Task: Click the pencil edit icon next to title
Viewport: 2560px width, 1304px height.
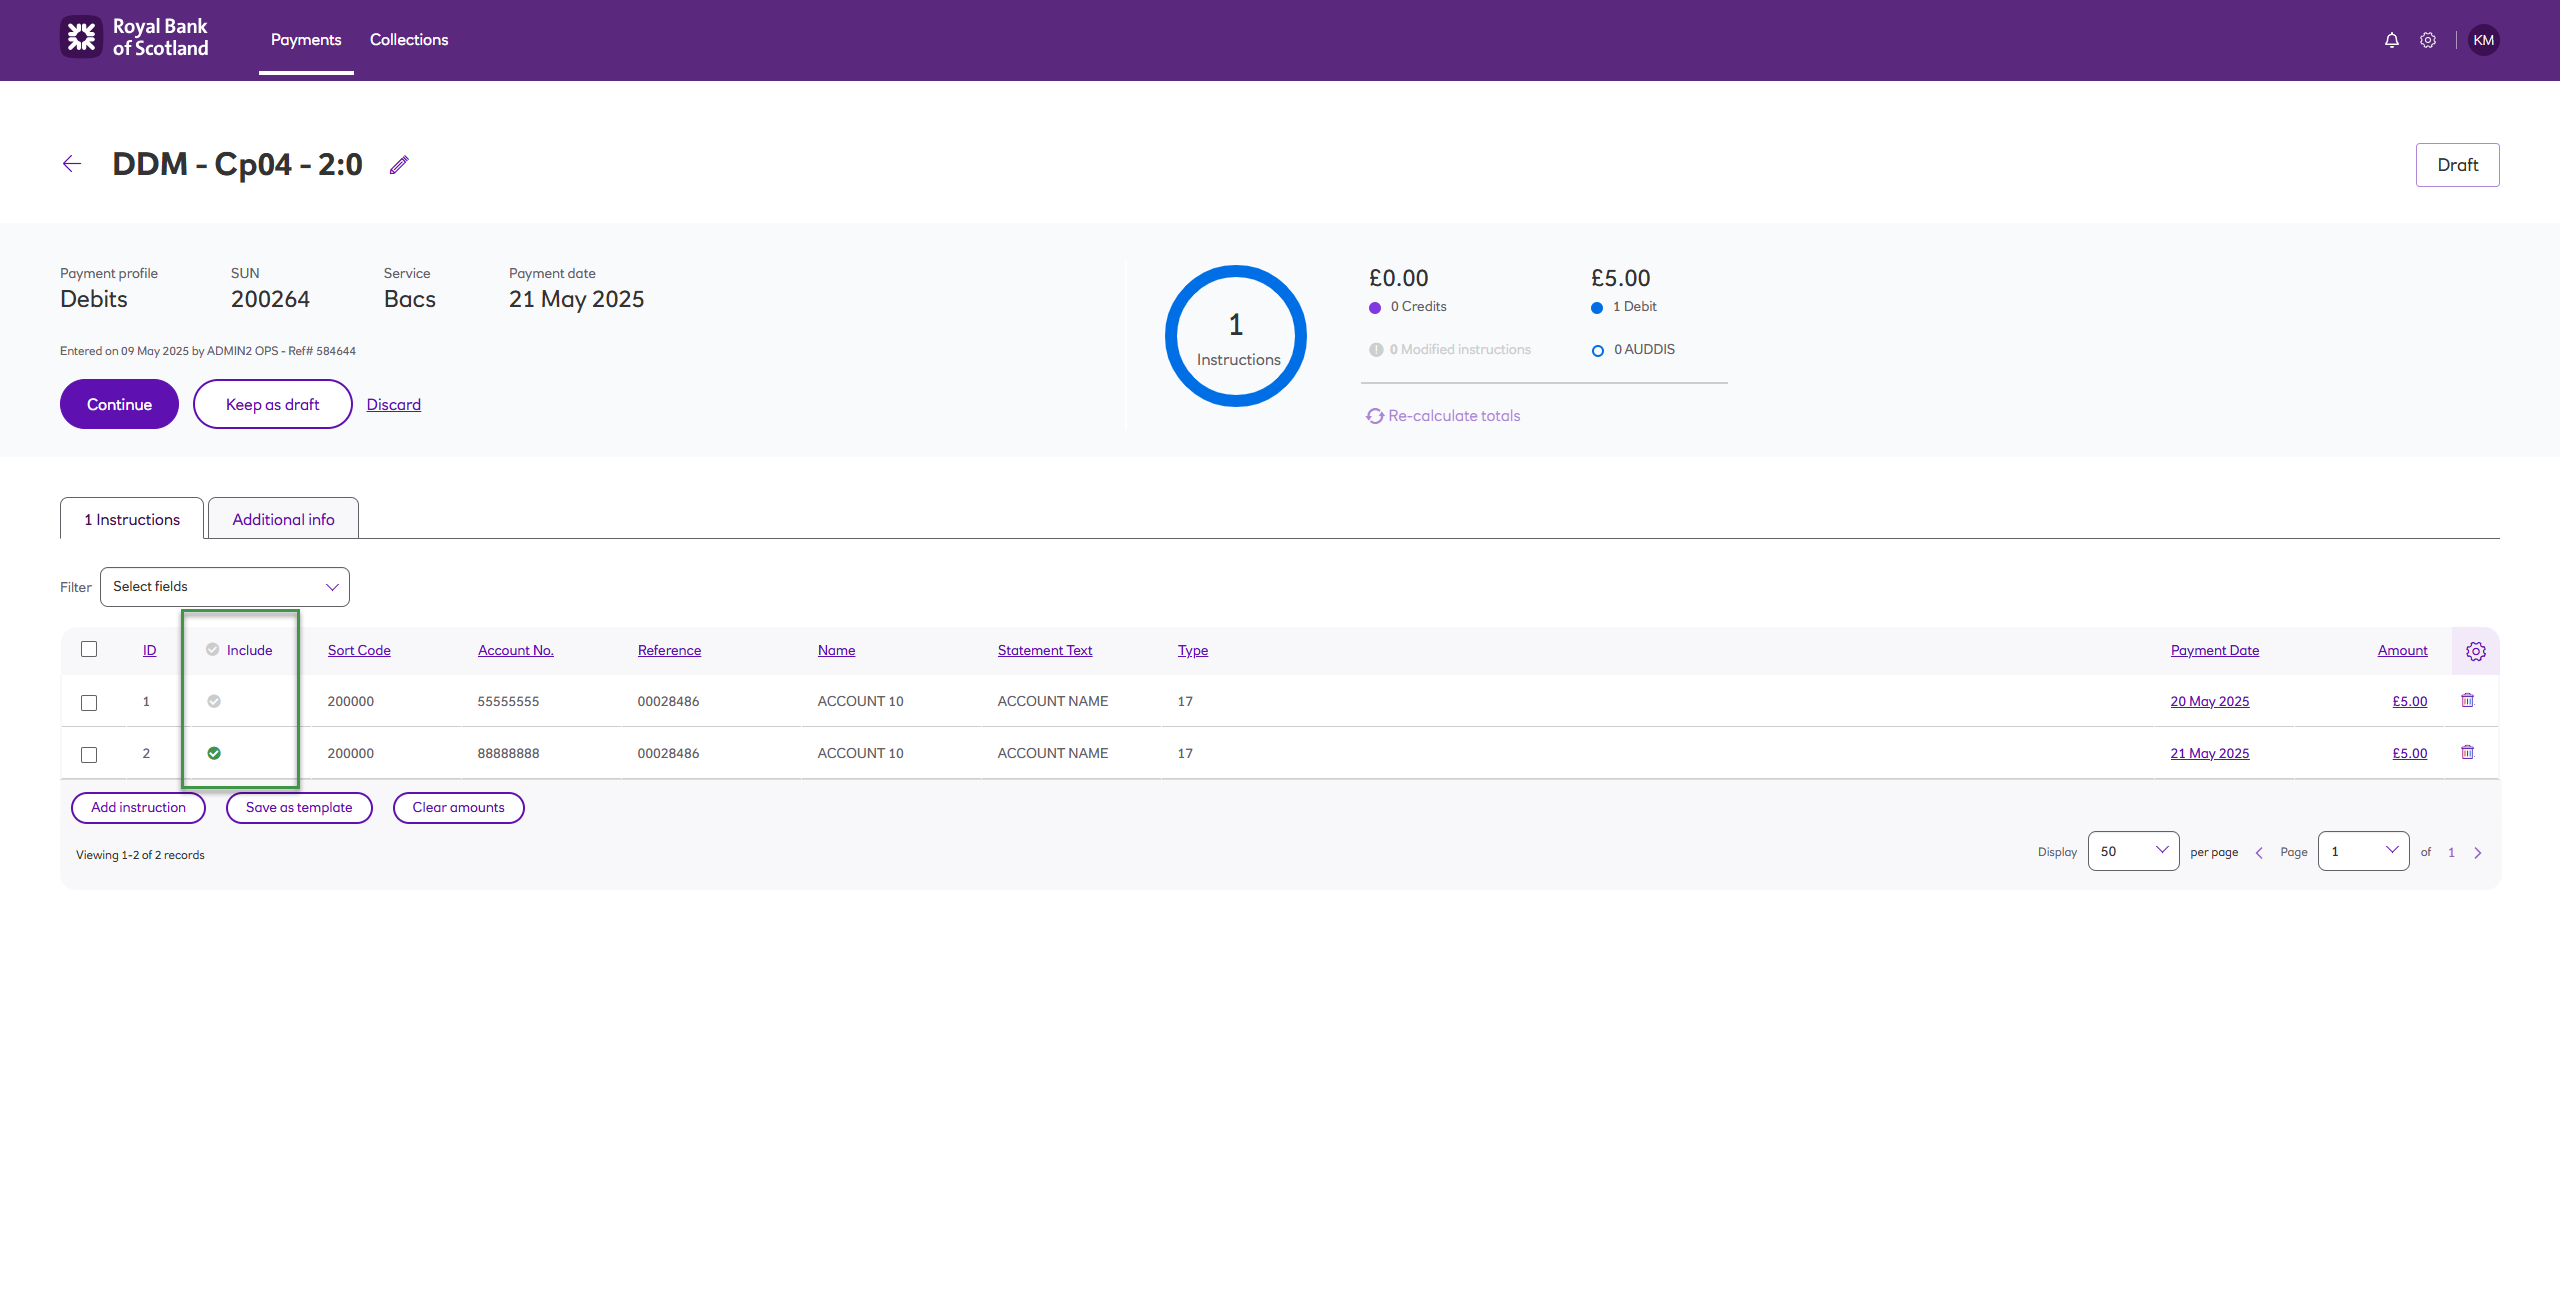Action: point(399,165)
